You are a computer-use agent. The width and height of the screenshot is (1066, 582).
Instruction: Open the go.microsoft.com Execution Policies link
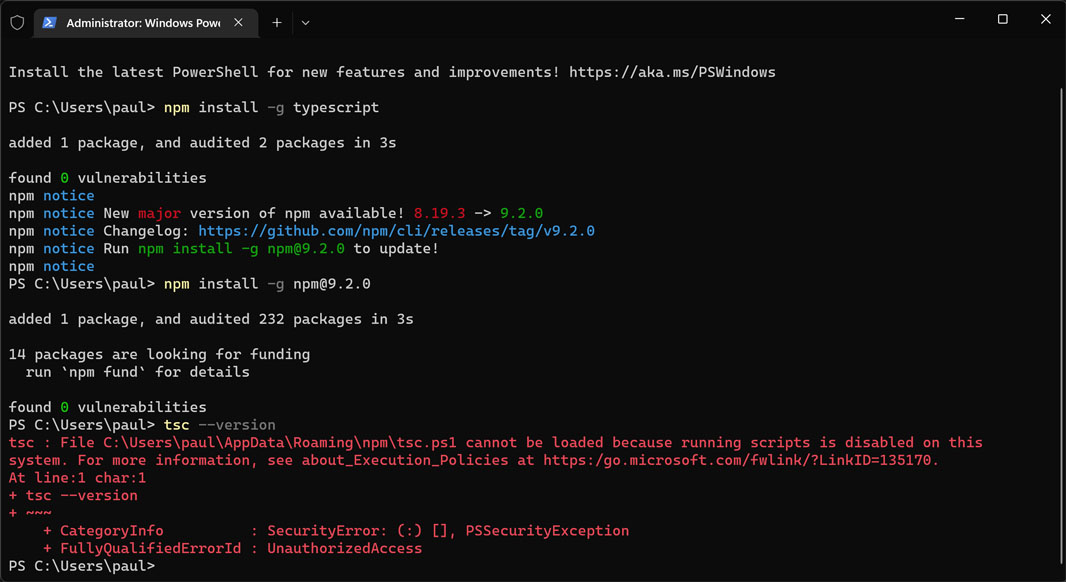(740, 460)
